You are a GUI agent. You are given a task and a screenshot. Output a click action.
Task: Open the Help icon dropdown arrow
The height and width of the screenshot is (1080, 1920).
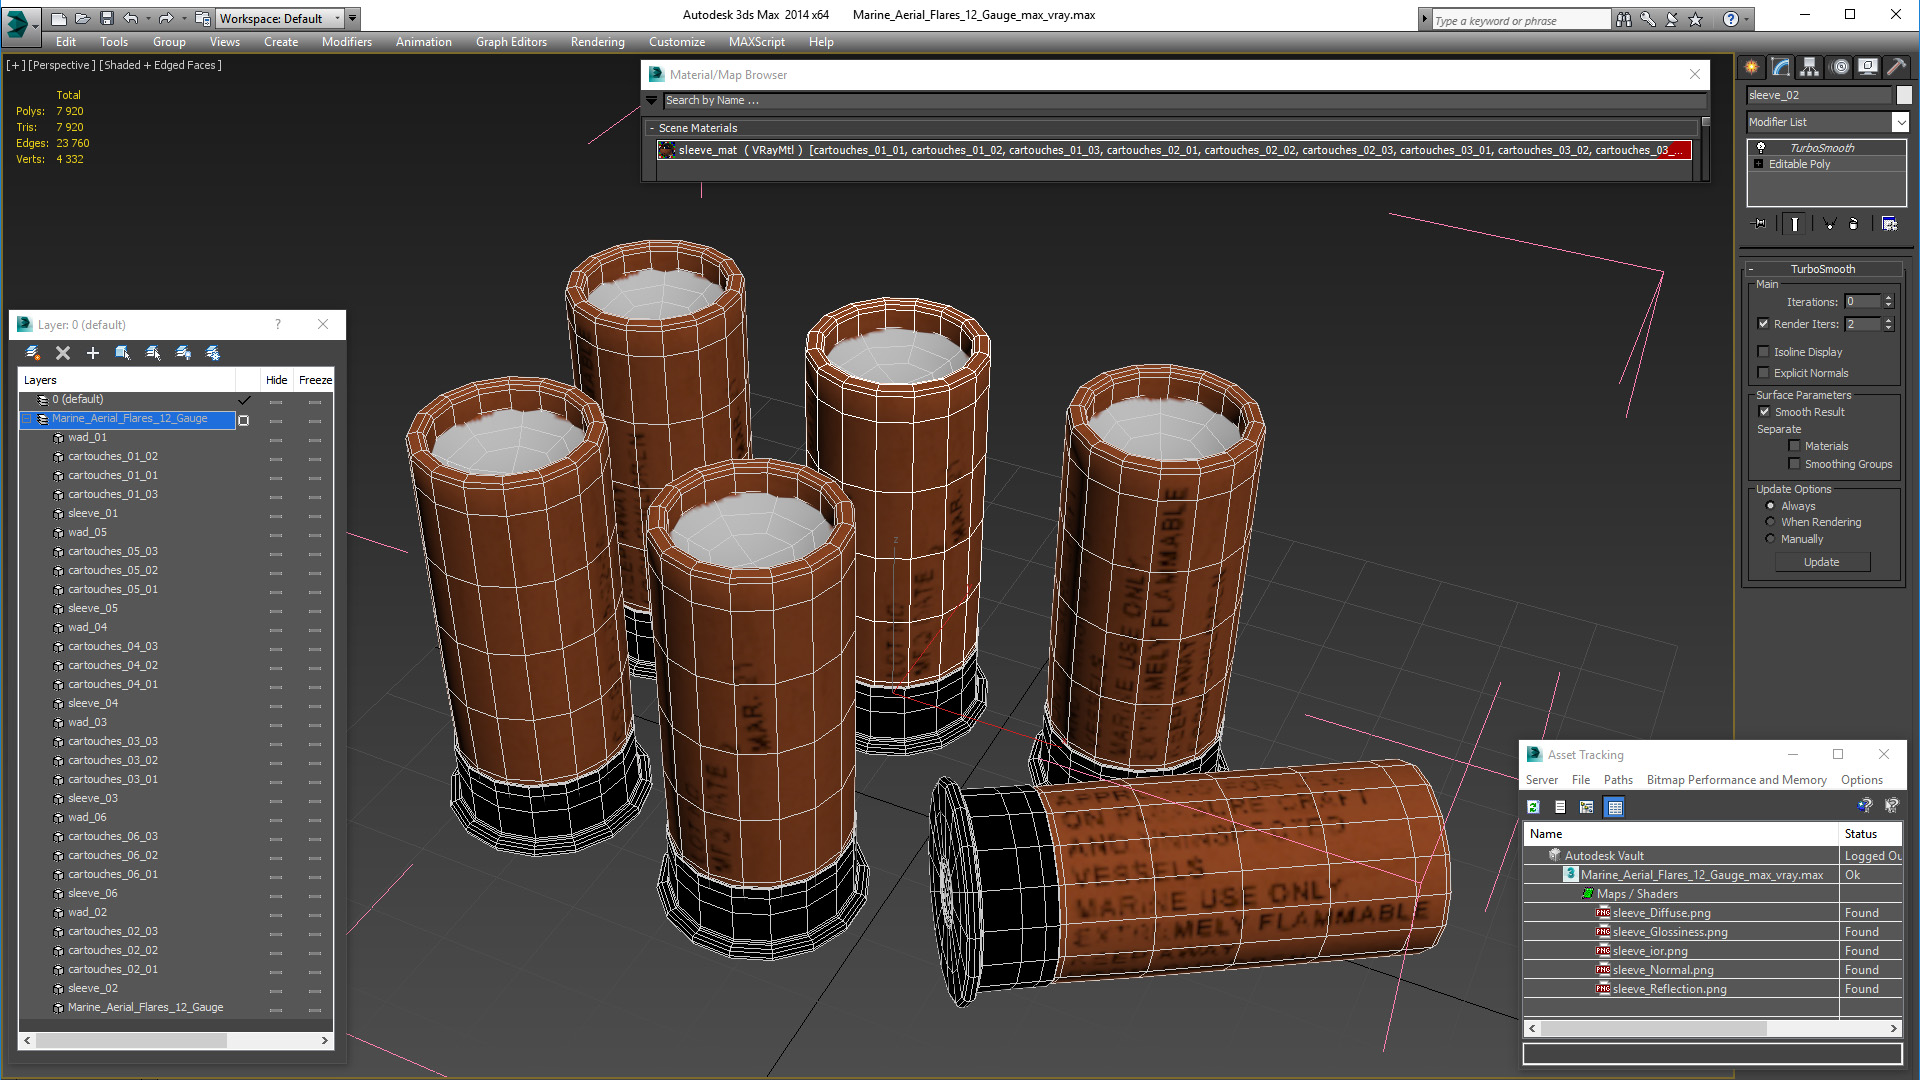(x=1747, y=19)
